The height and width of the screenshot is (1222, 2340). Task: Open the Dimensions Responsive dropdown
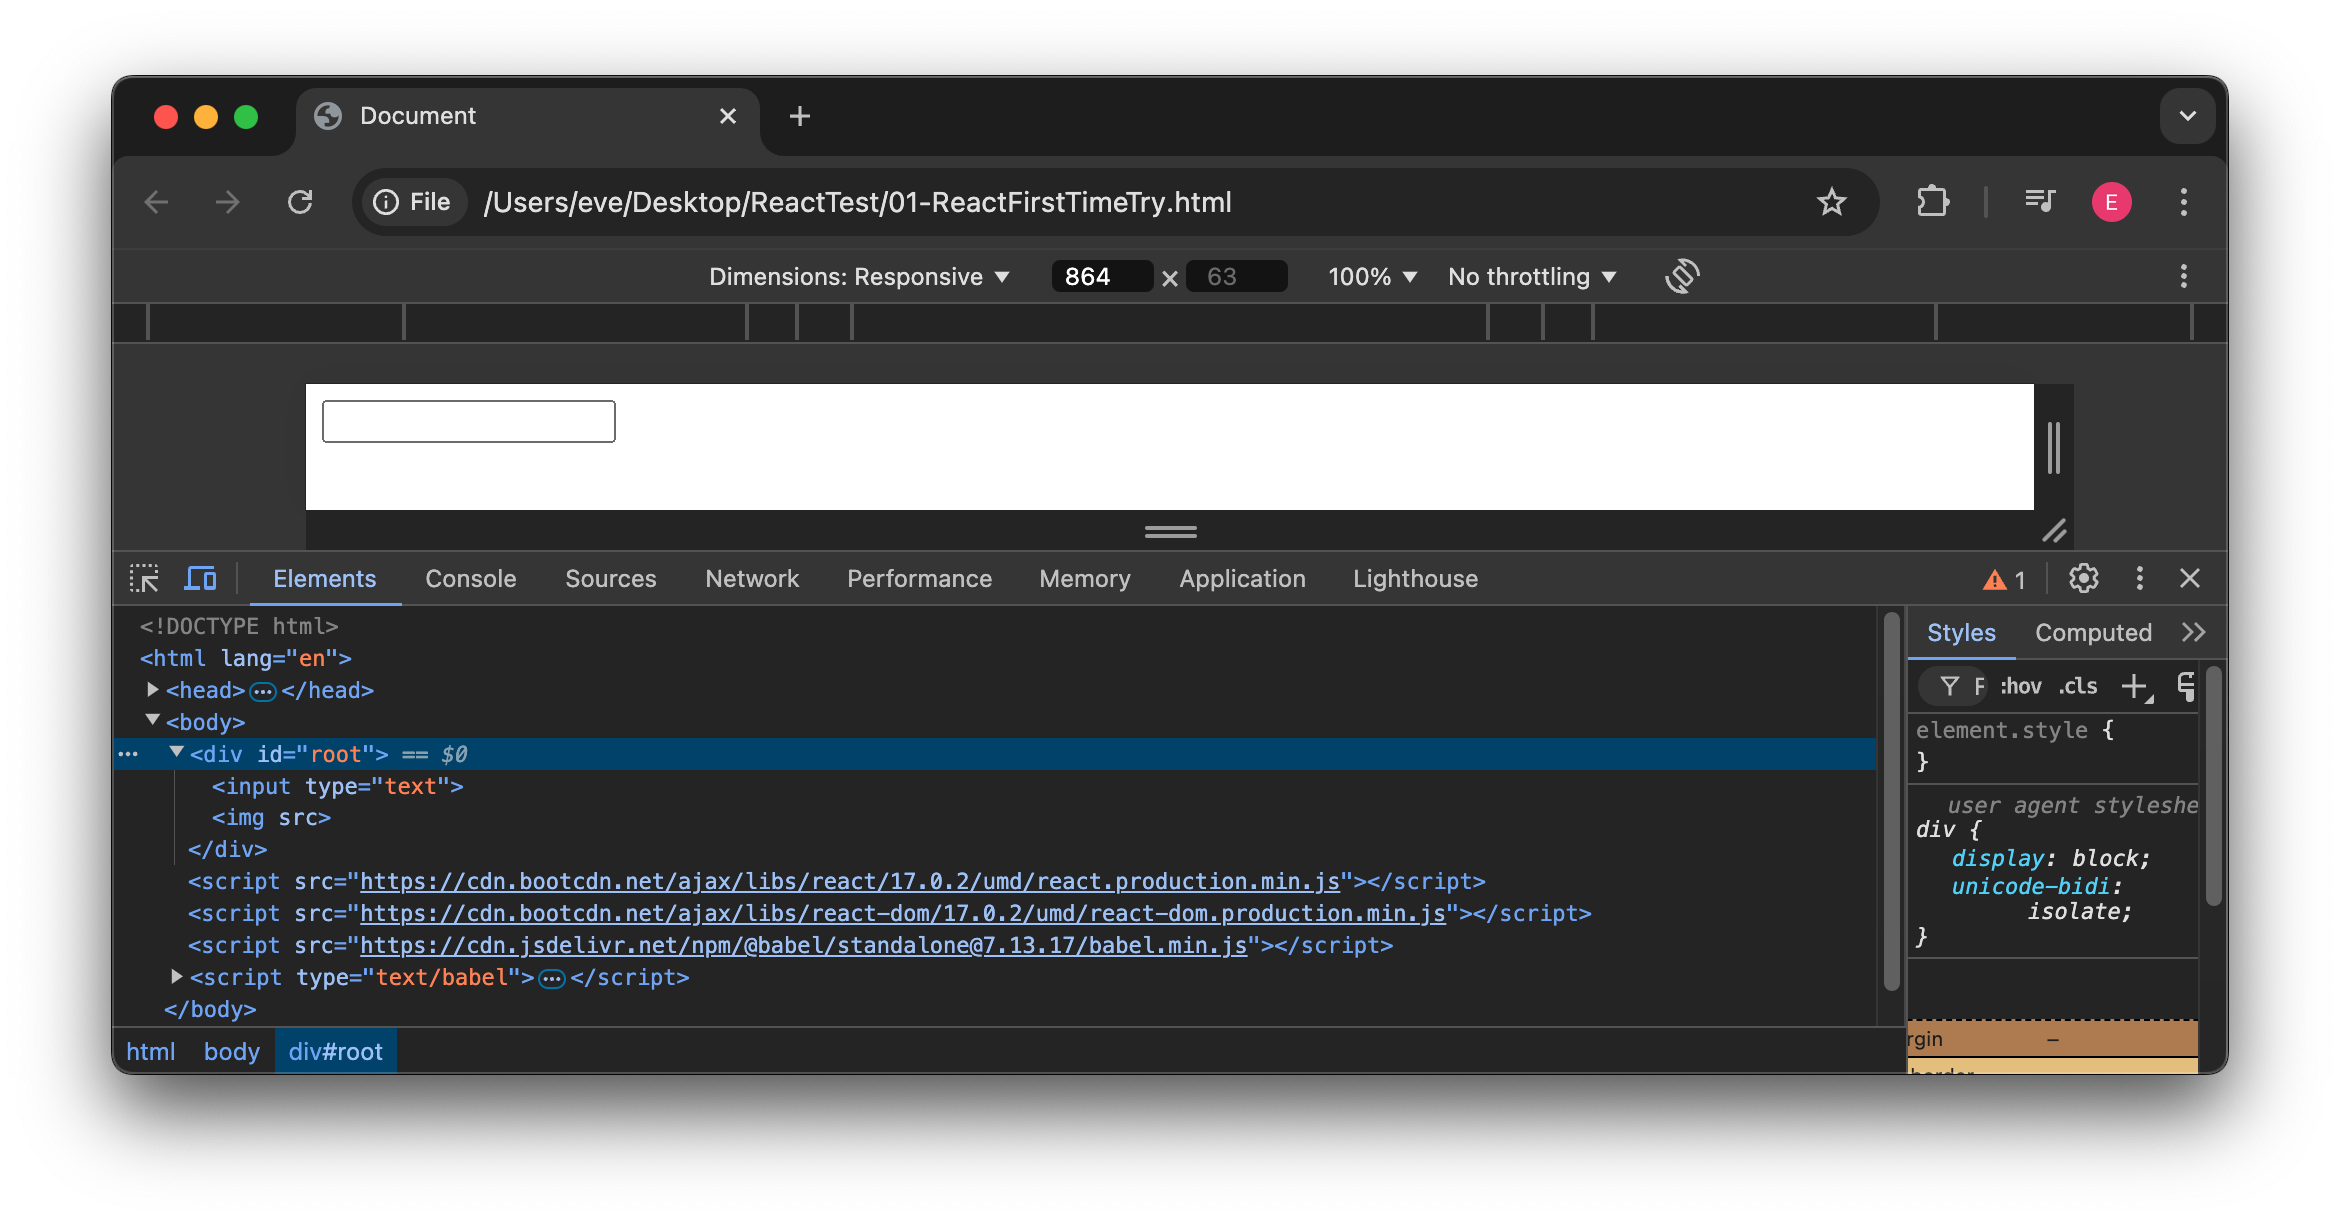tap(858, 276)
